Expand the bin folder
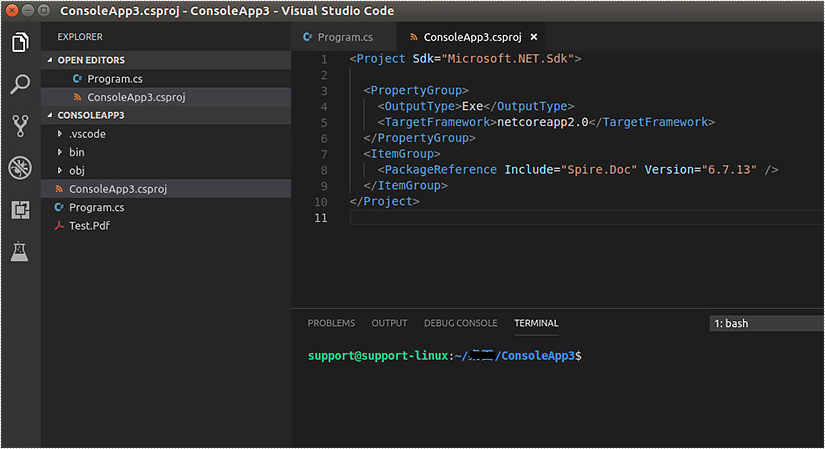Image resolution: width=825 pixels, height=449 pixels. [x=59, y=152]
